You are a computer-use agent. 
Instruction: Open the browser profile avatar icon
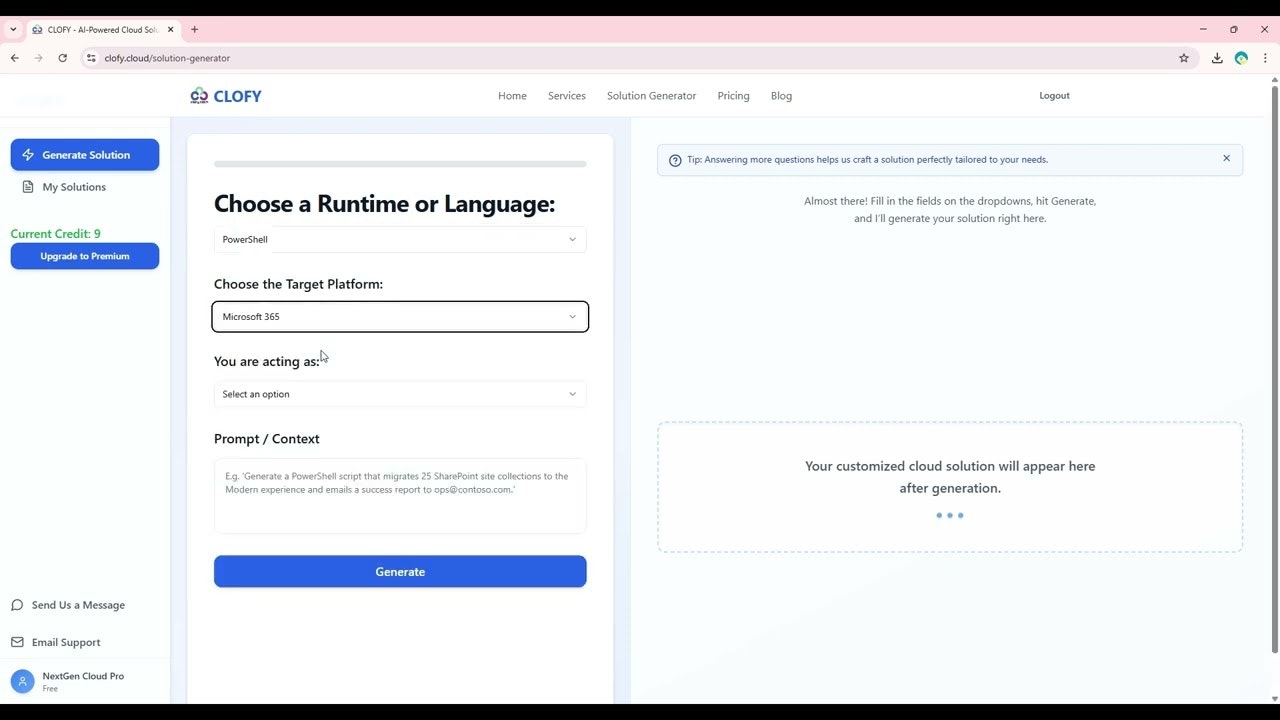1241,58
